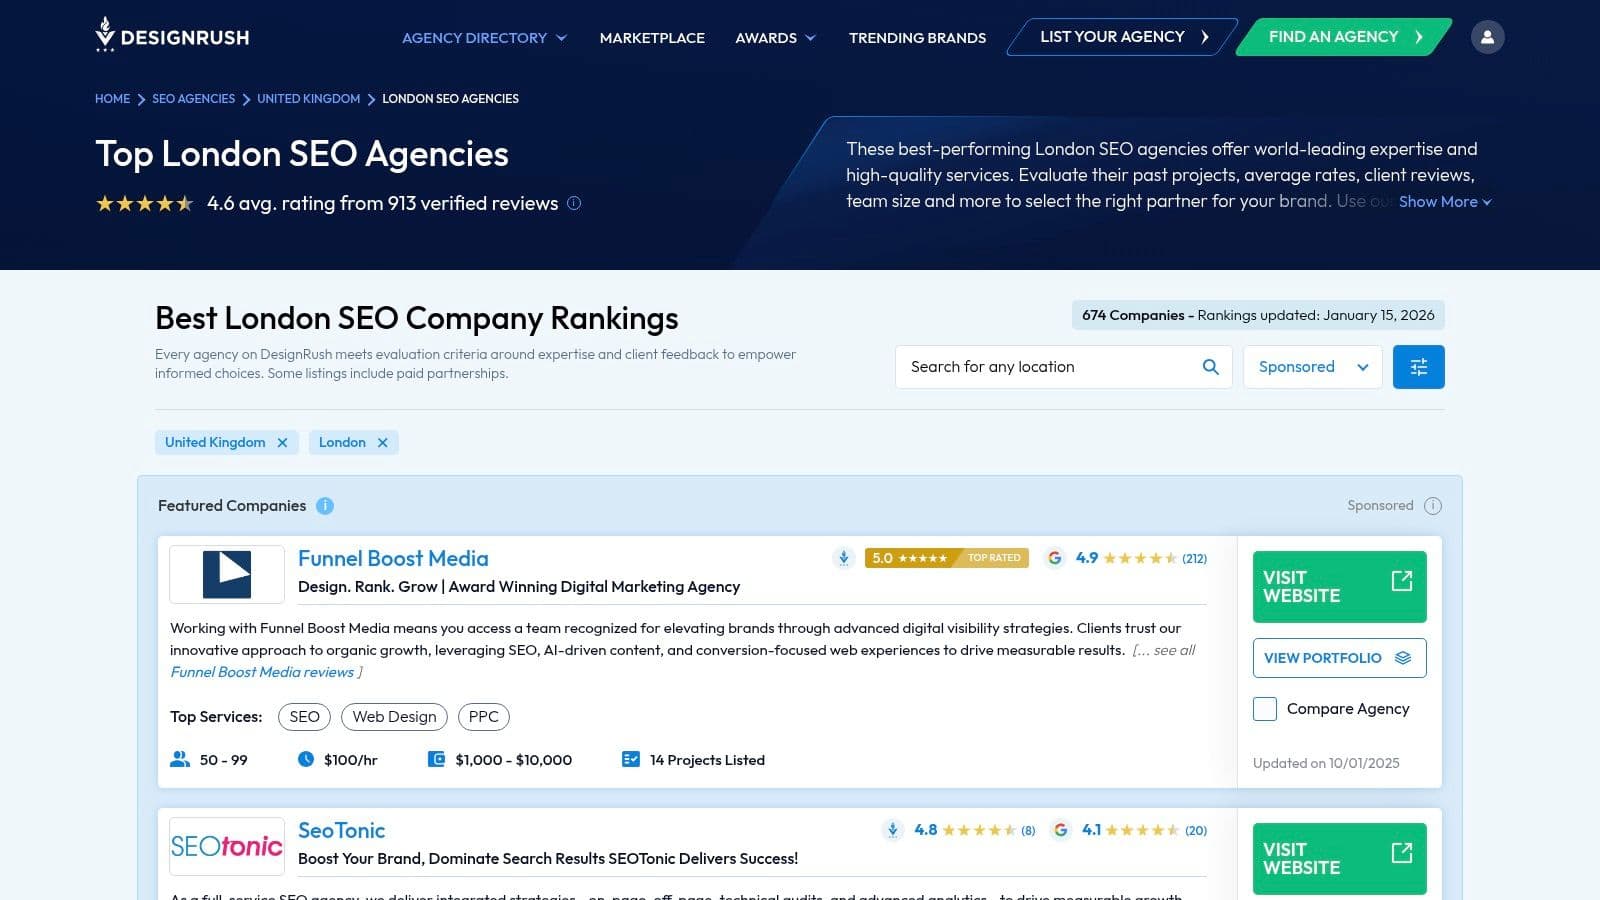Viewport: 1600px width, 900px height.
Task: Click the info icon next to Featured Companies
Action: click(x=325, y=506)
